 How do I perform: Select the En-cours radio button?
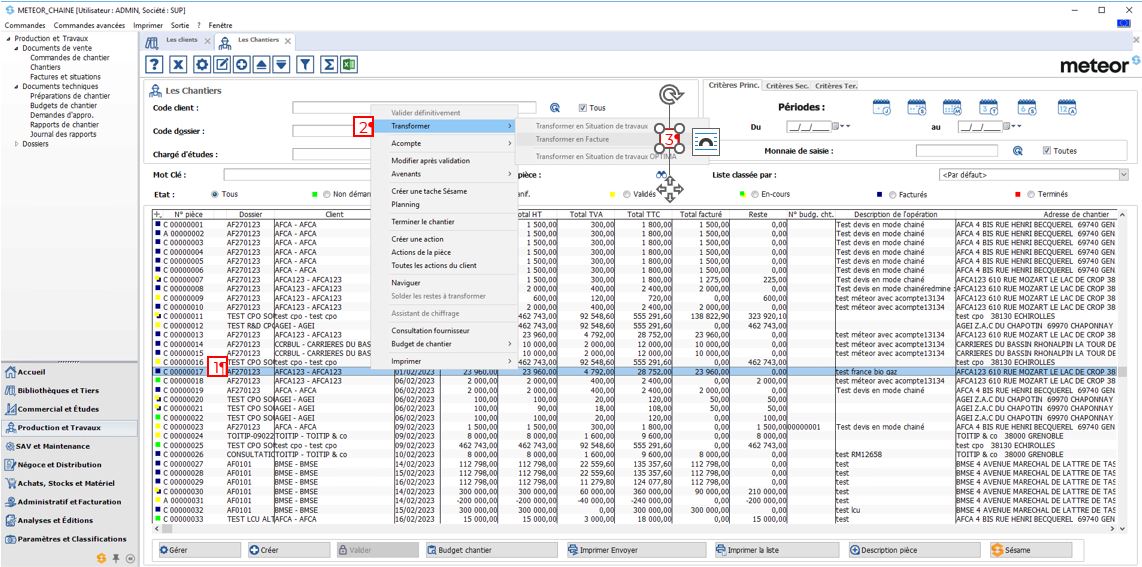click(x=753, y=194)
